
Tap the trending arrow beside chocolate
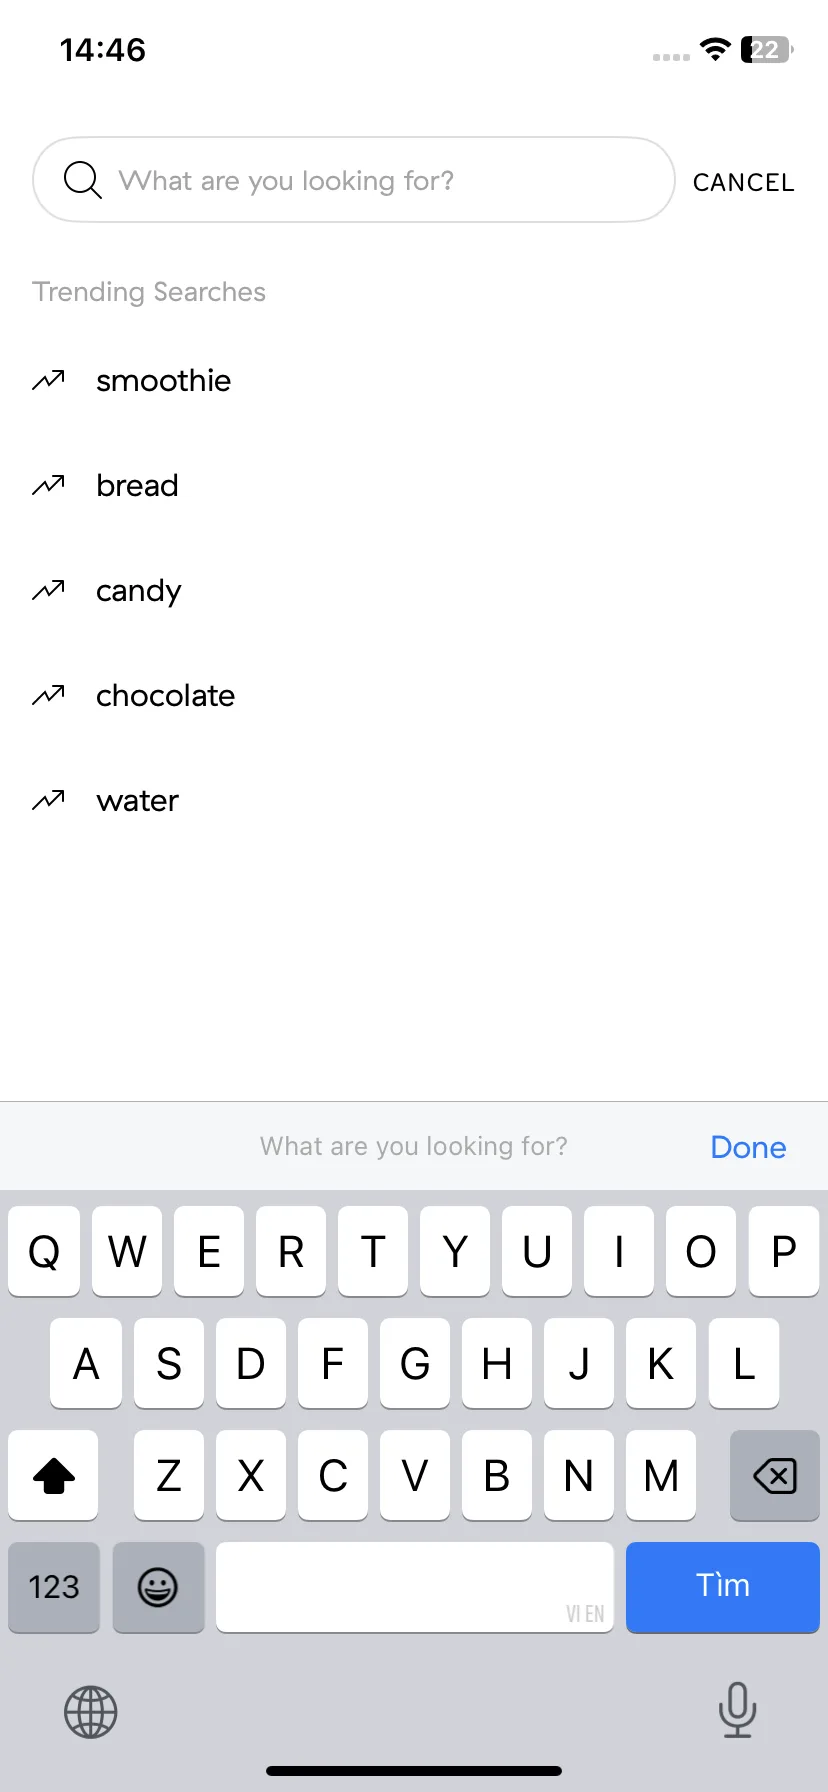48,695
